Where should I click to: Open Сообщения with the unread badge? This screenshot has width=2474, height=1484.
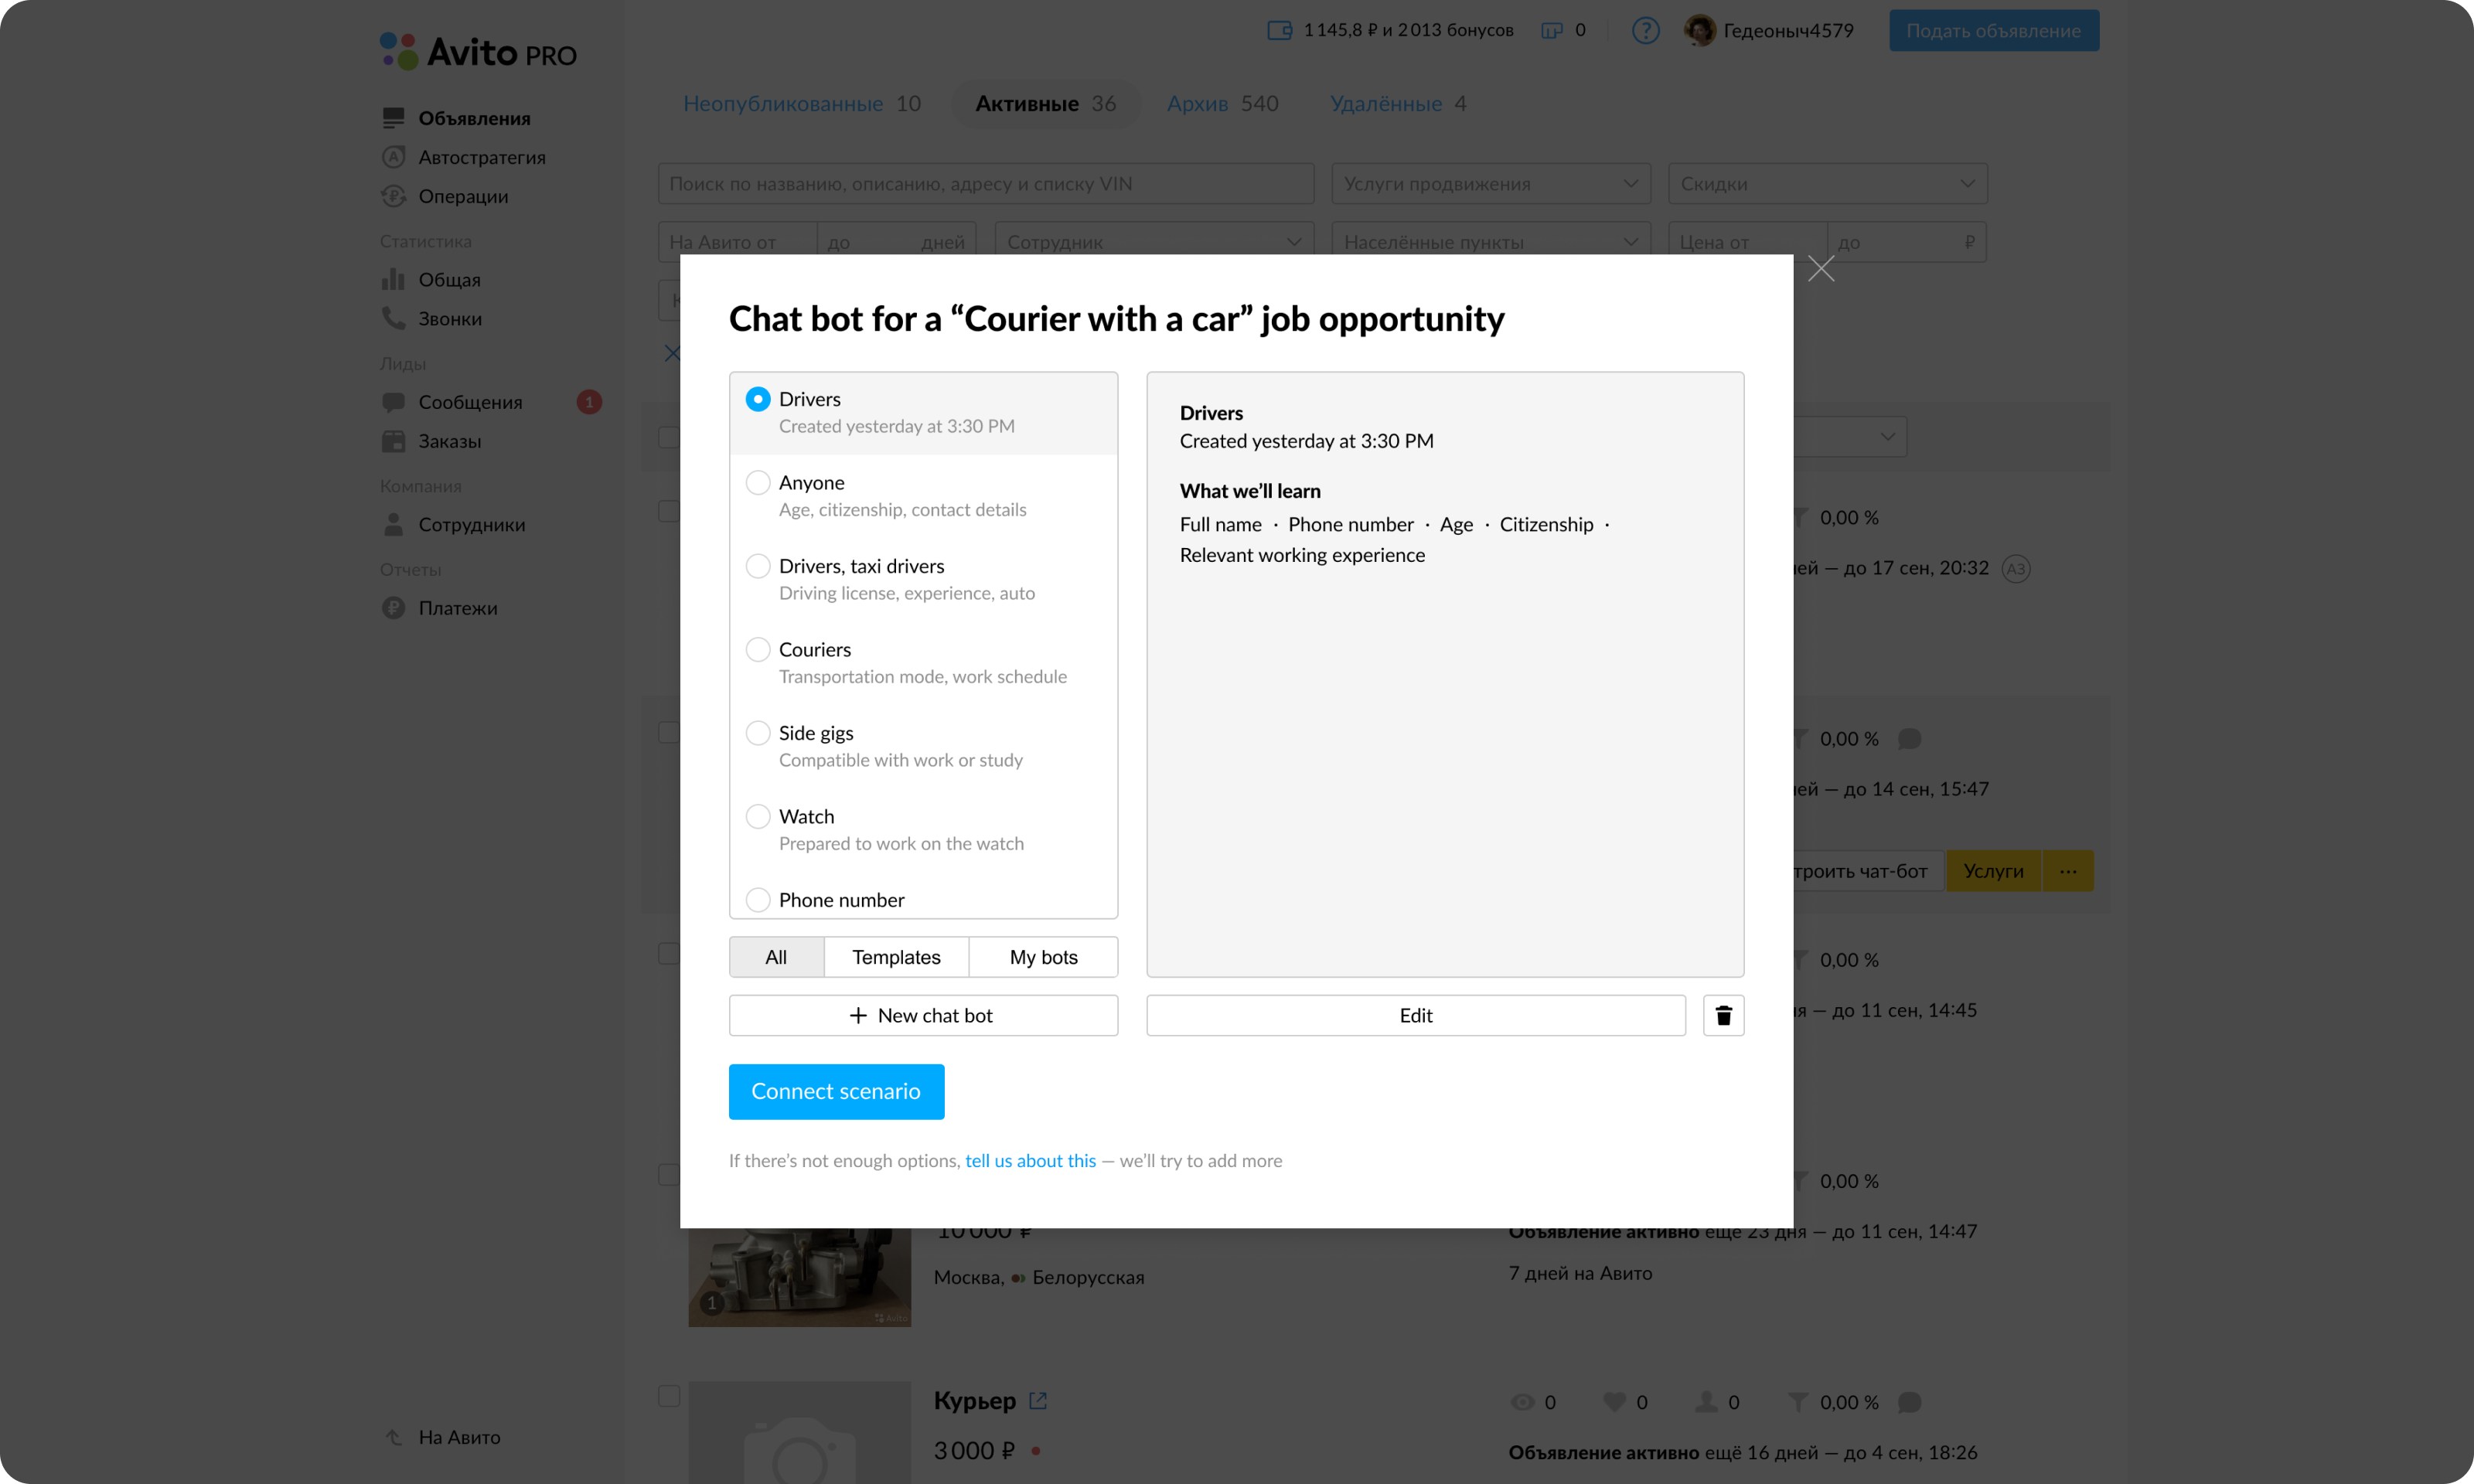tap(471, 402)
